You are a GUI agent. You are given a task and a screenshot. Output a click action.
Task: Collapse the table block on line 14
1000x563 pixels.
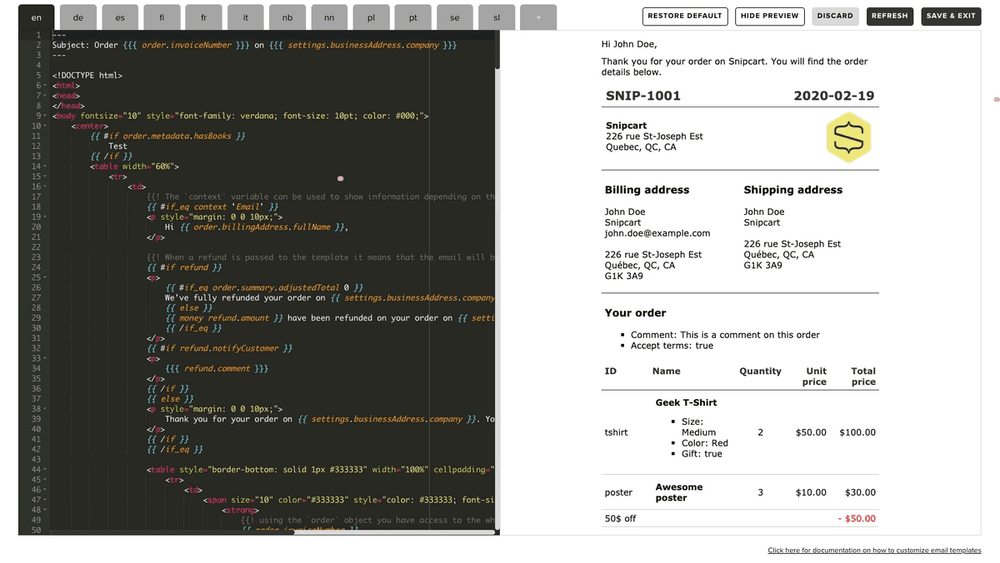pyautogui.click(x=46, y=166)
